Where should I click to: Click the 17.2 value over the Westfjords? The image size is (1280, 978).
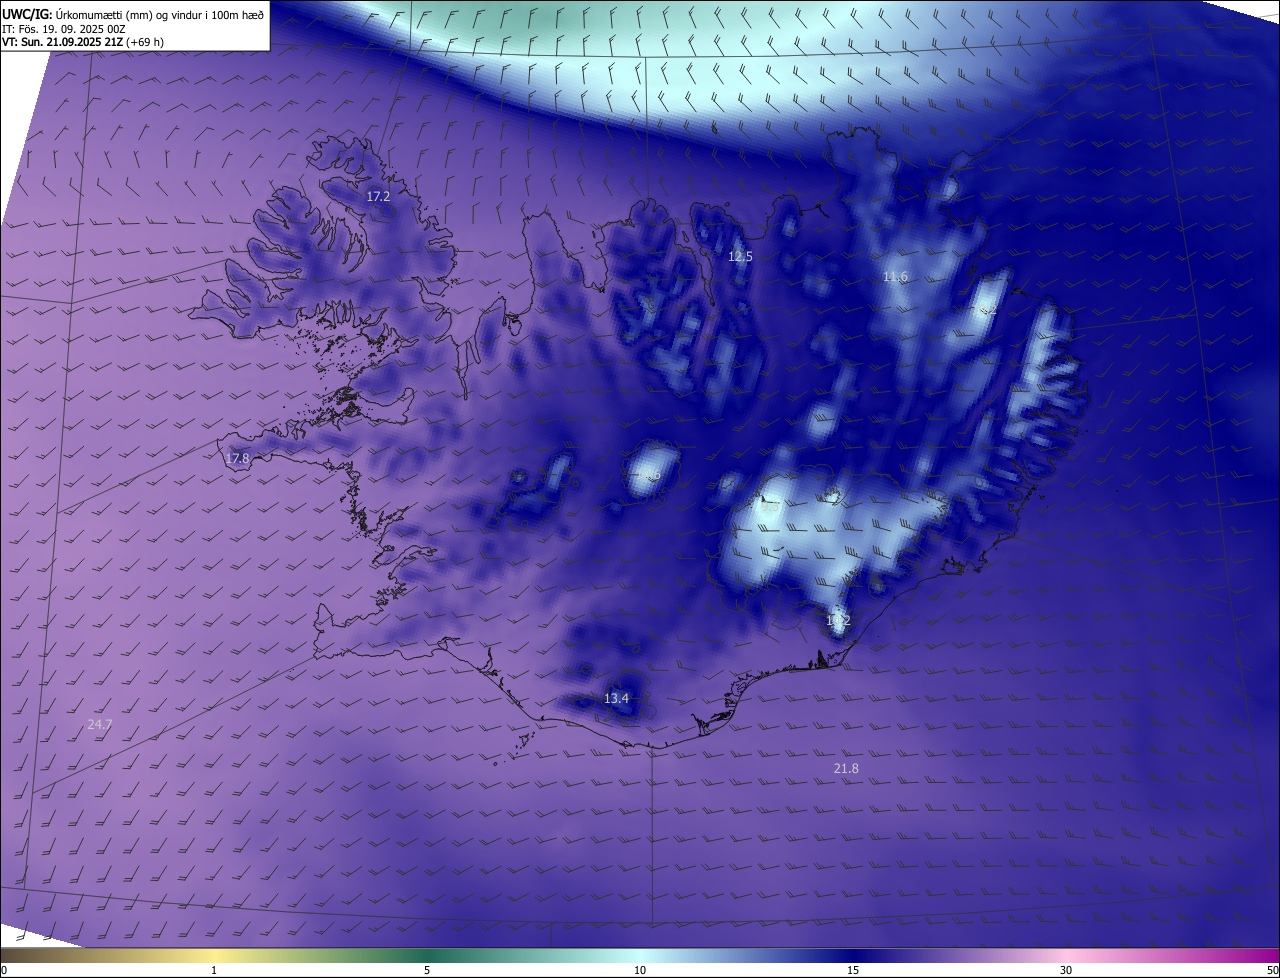point(378,197)
